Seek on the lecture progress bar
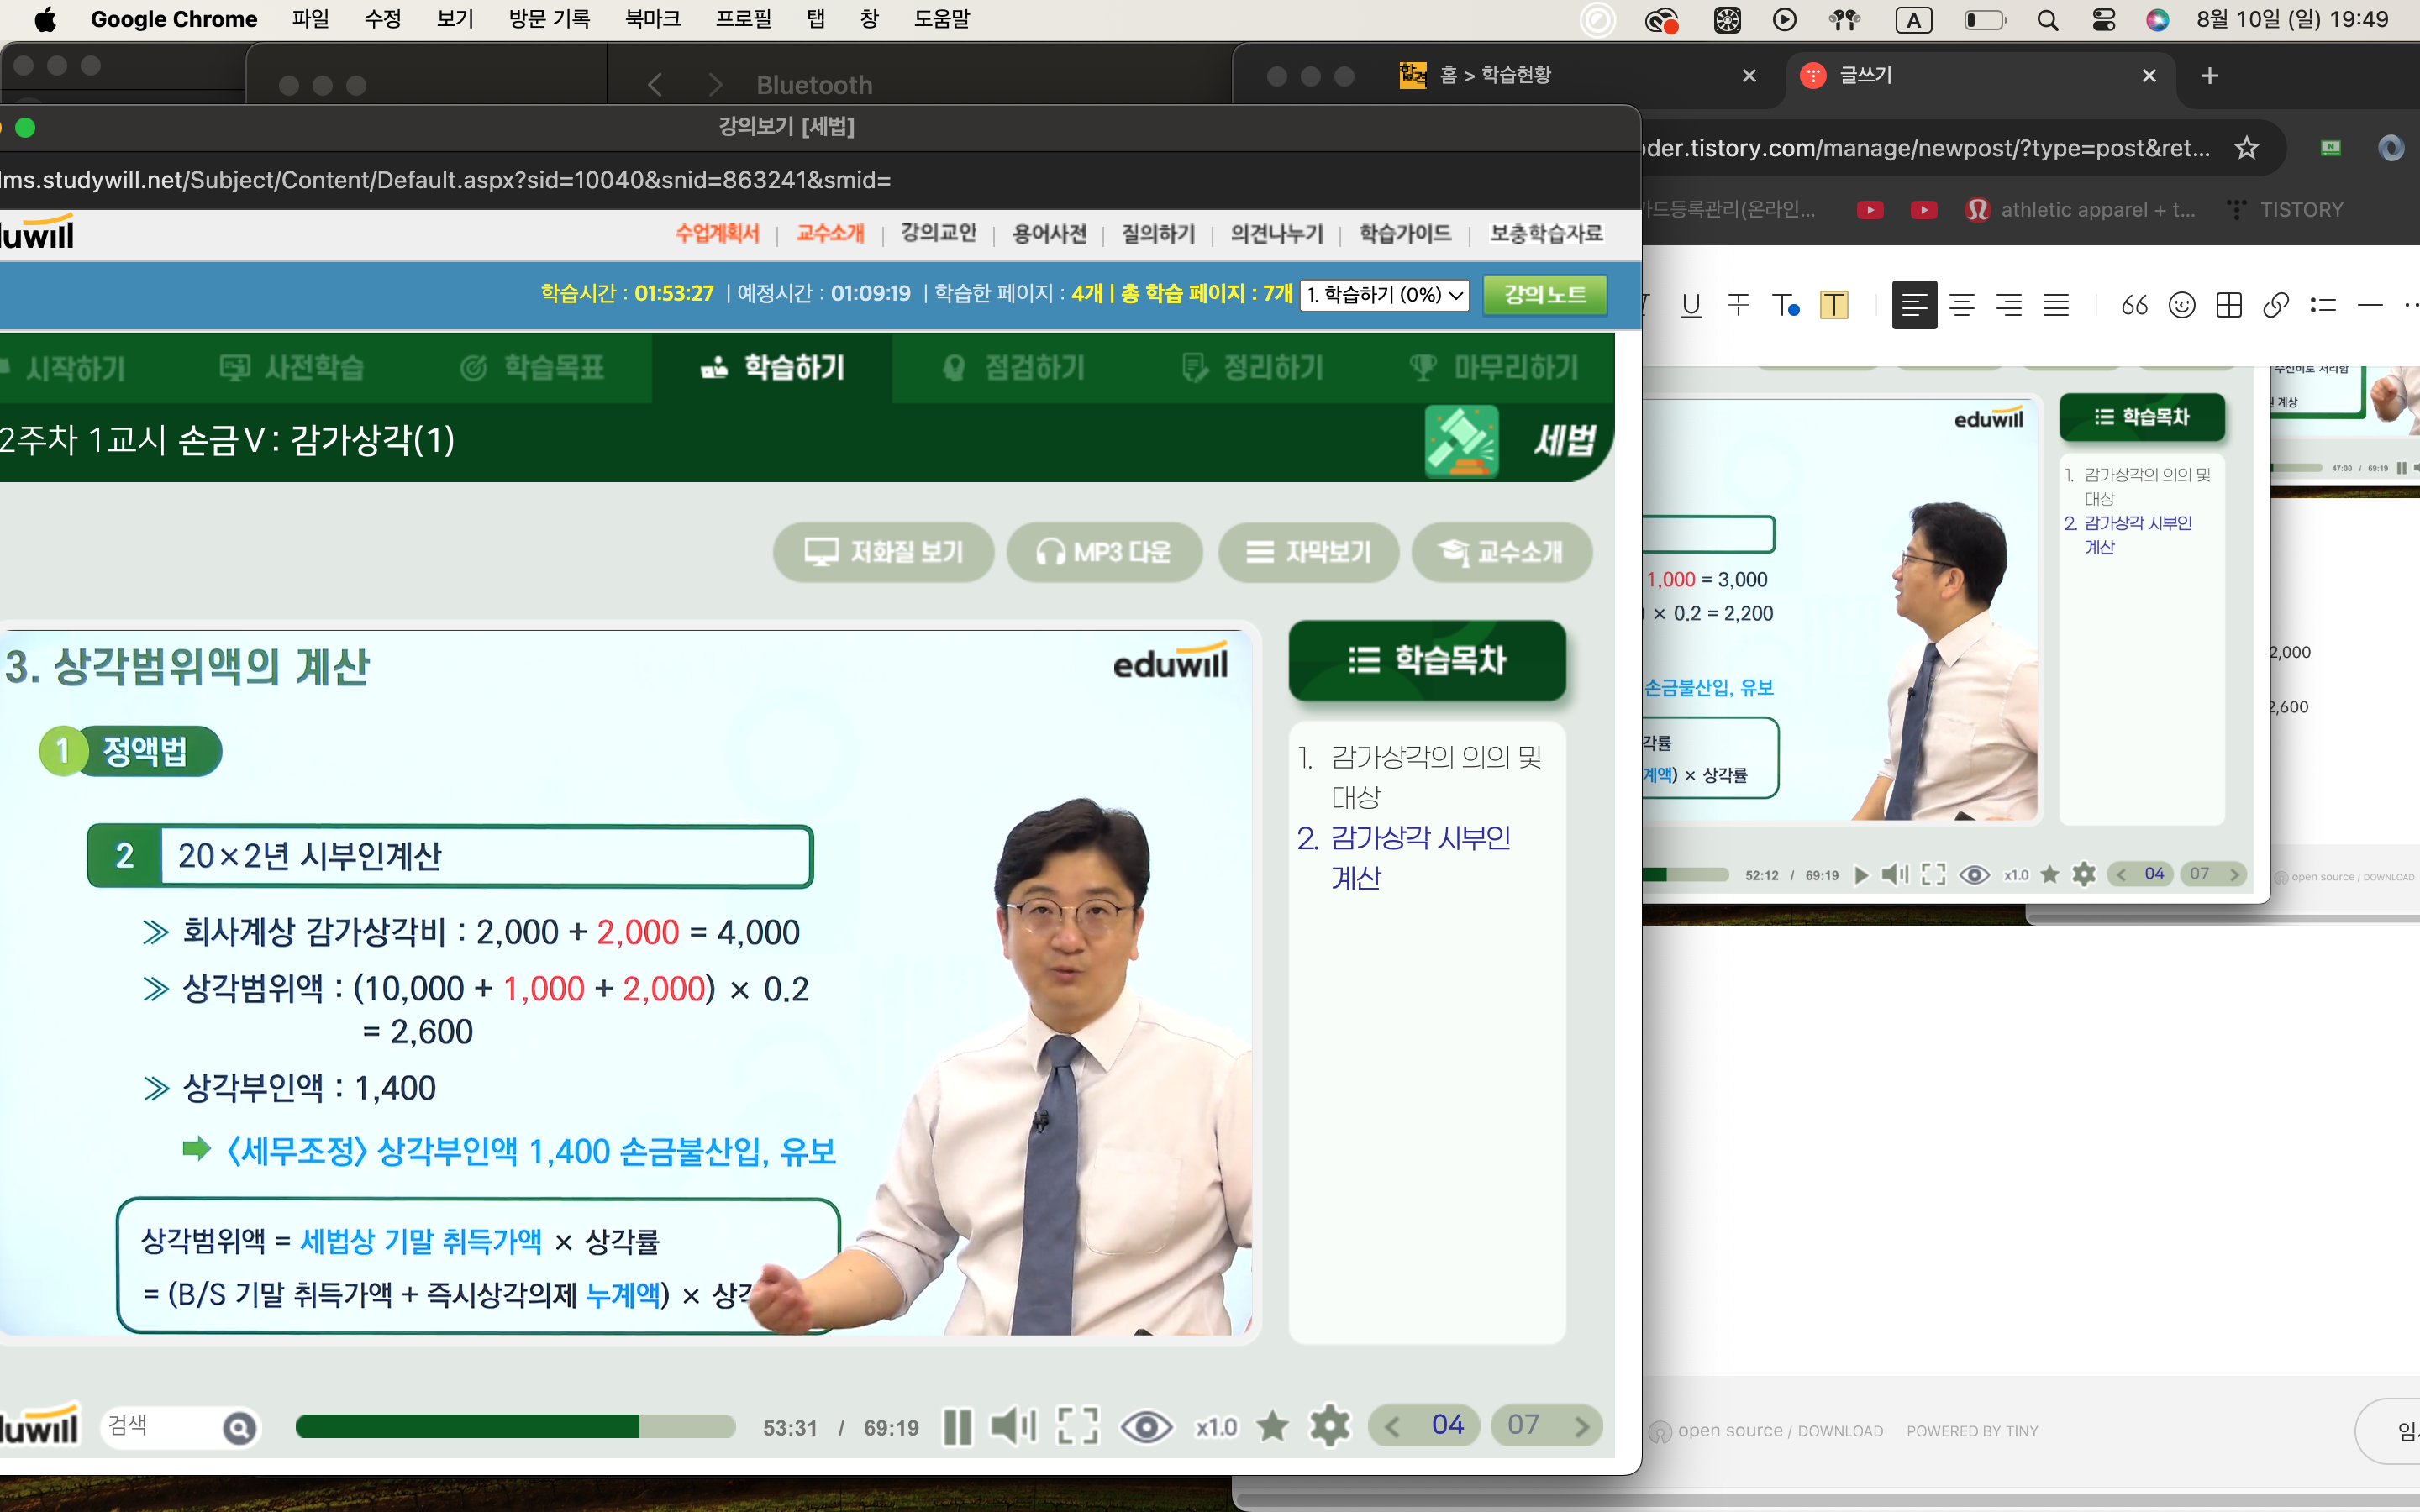Image resolution: width=2420 pixels, height=1512 pixels. (x=515, y=1427)
